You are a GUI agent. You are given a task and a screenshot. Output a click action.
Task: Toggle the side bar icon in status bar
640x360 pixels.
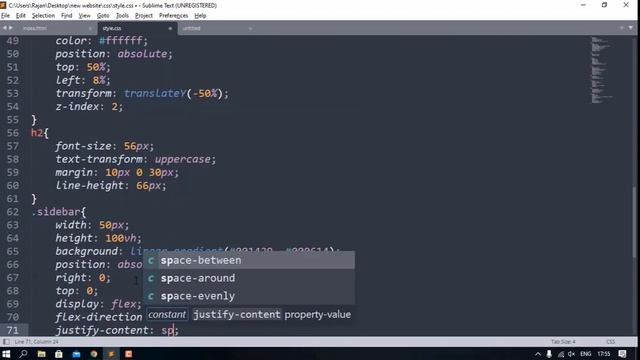(6, 342)
